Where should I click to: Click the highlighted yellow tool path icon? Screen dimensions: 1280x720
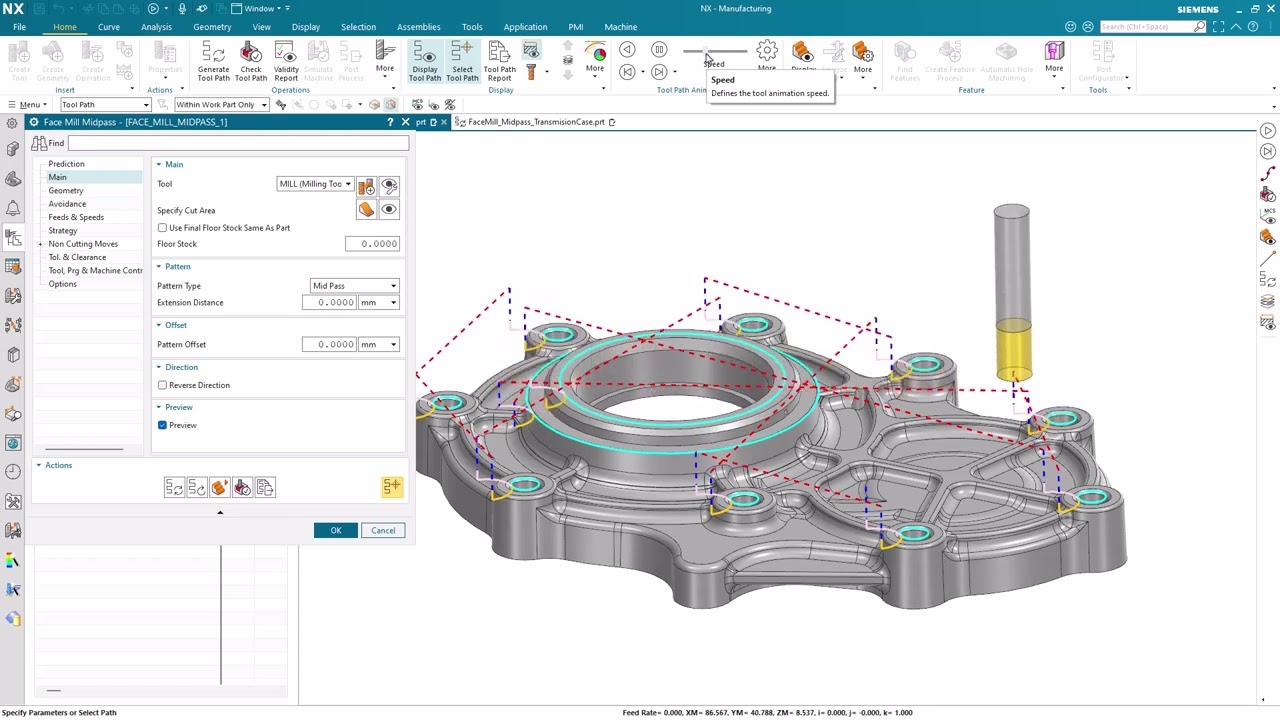point(391,487)
